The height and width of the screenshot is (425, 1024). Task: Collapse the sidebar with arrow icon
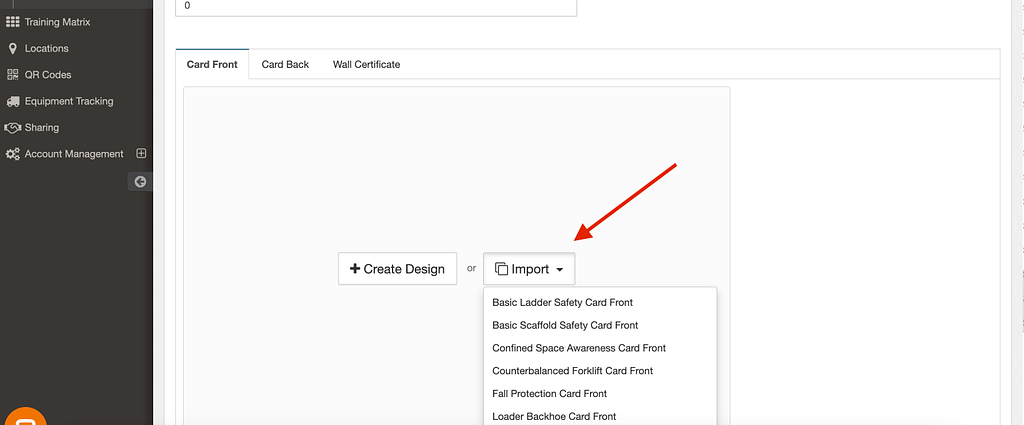tap(140, 181)
